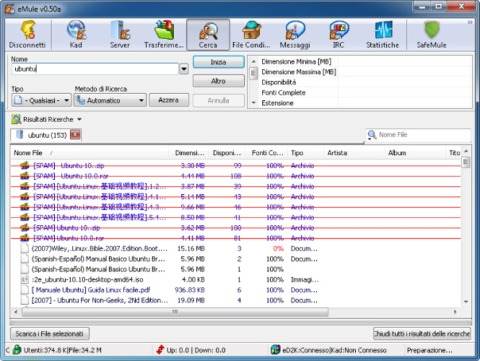The height and width of the screenshot is (361, 480).
Task: Click the Dimensione Minima [MB] option
Action: (x=296, y=62)
